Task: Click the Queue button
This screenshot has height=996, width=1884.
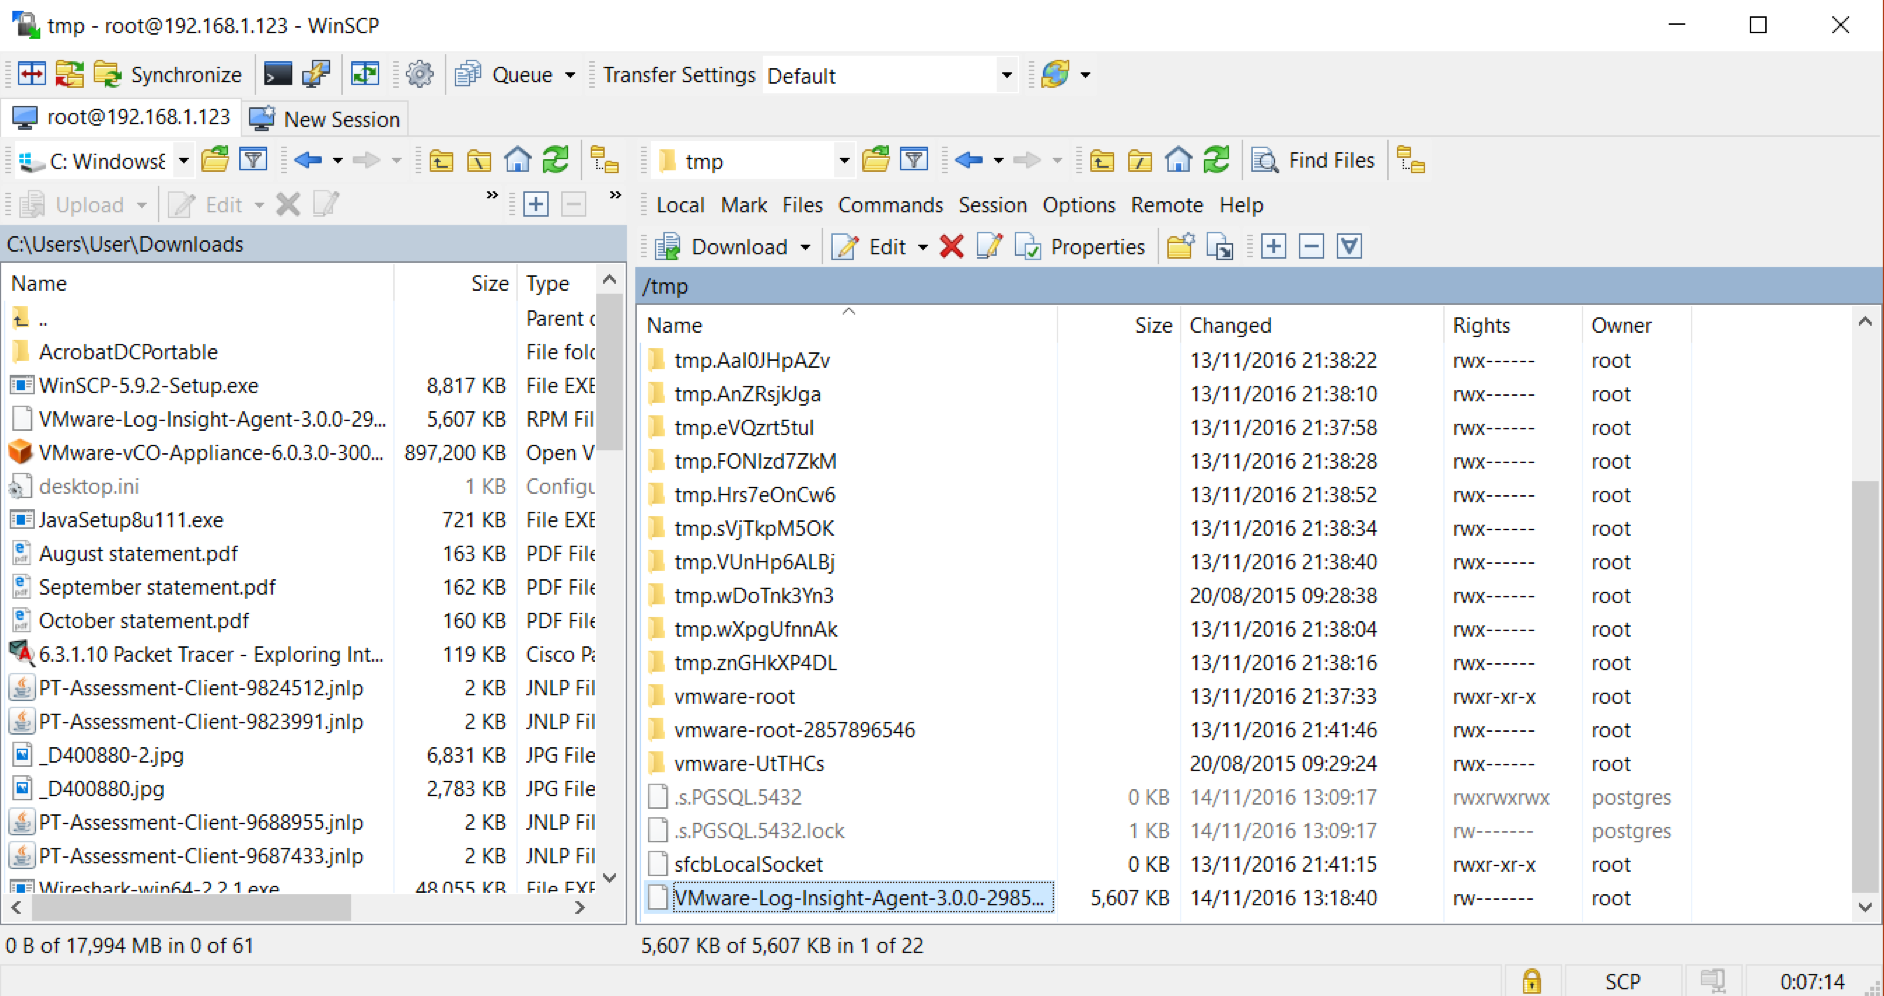Action: [x=503, y=74]
